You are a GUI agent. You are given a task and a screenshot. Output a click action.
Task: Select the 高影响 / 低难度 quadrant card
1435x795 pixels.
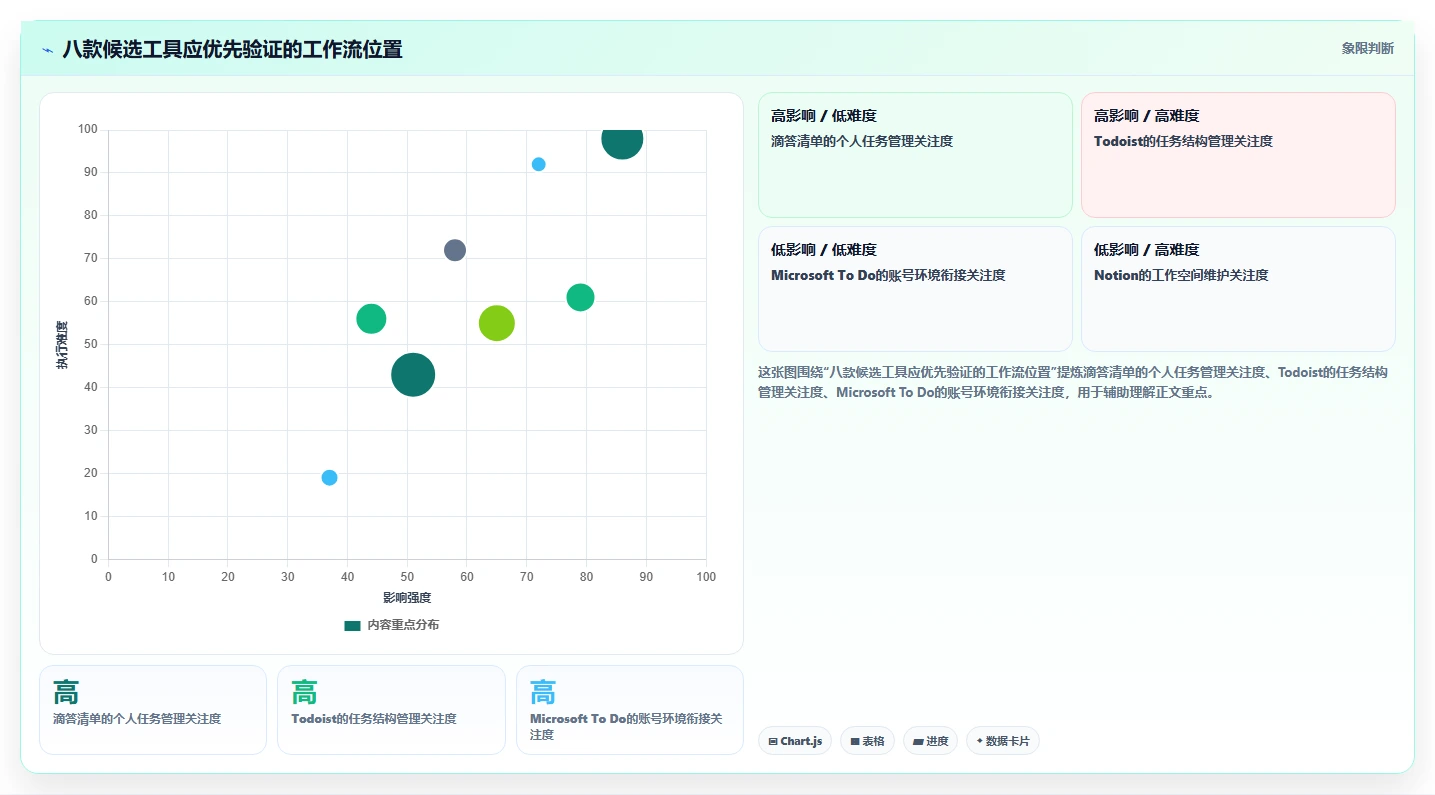(915, 155)
